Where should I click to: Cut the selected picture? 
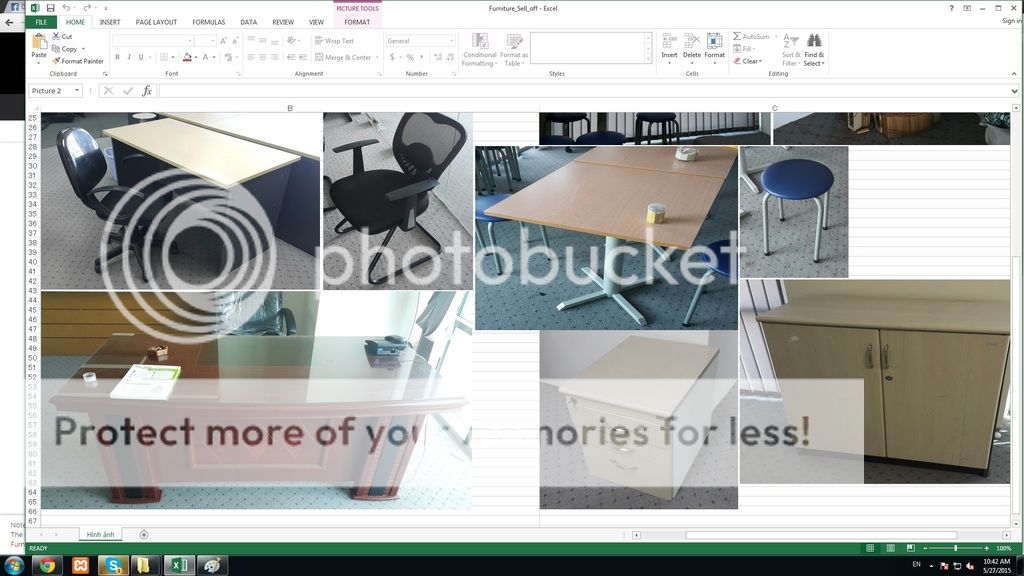[62, 37]
